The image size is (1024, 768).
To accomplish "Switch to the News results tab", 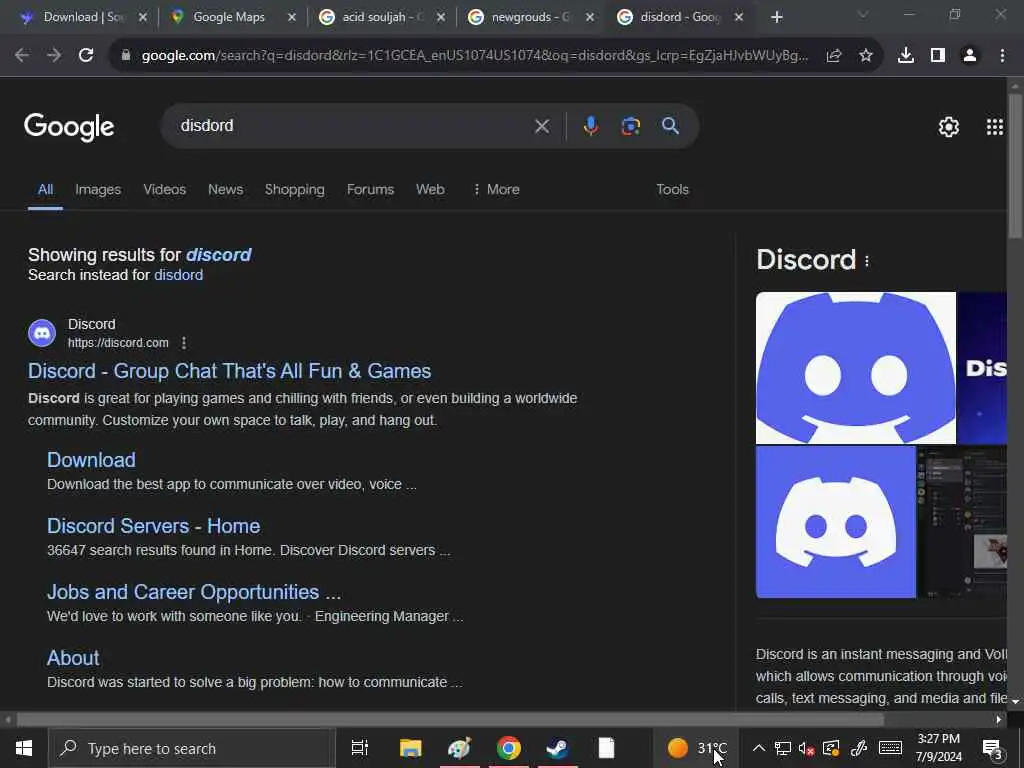I will coord(225,189).
